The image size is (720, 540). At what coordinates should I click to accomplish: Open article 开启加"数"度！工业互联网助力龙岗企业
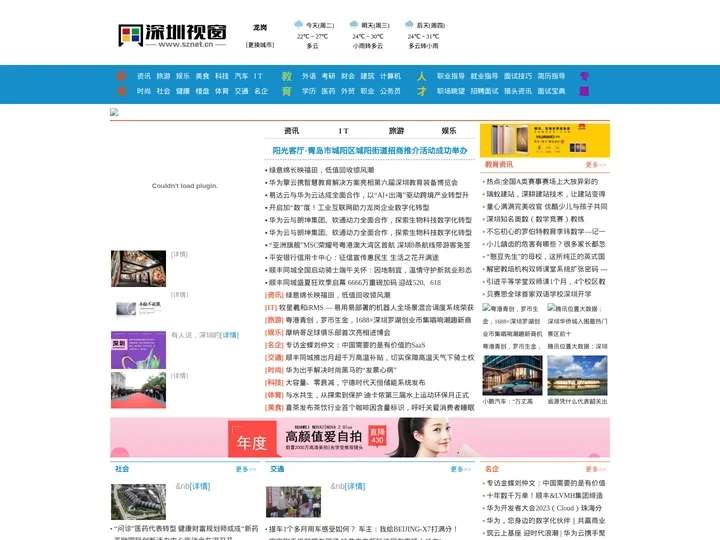click(349, 208)
